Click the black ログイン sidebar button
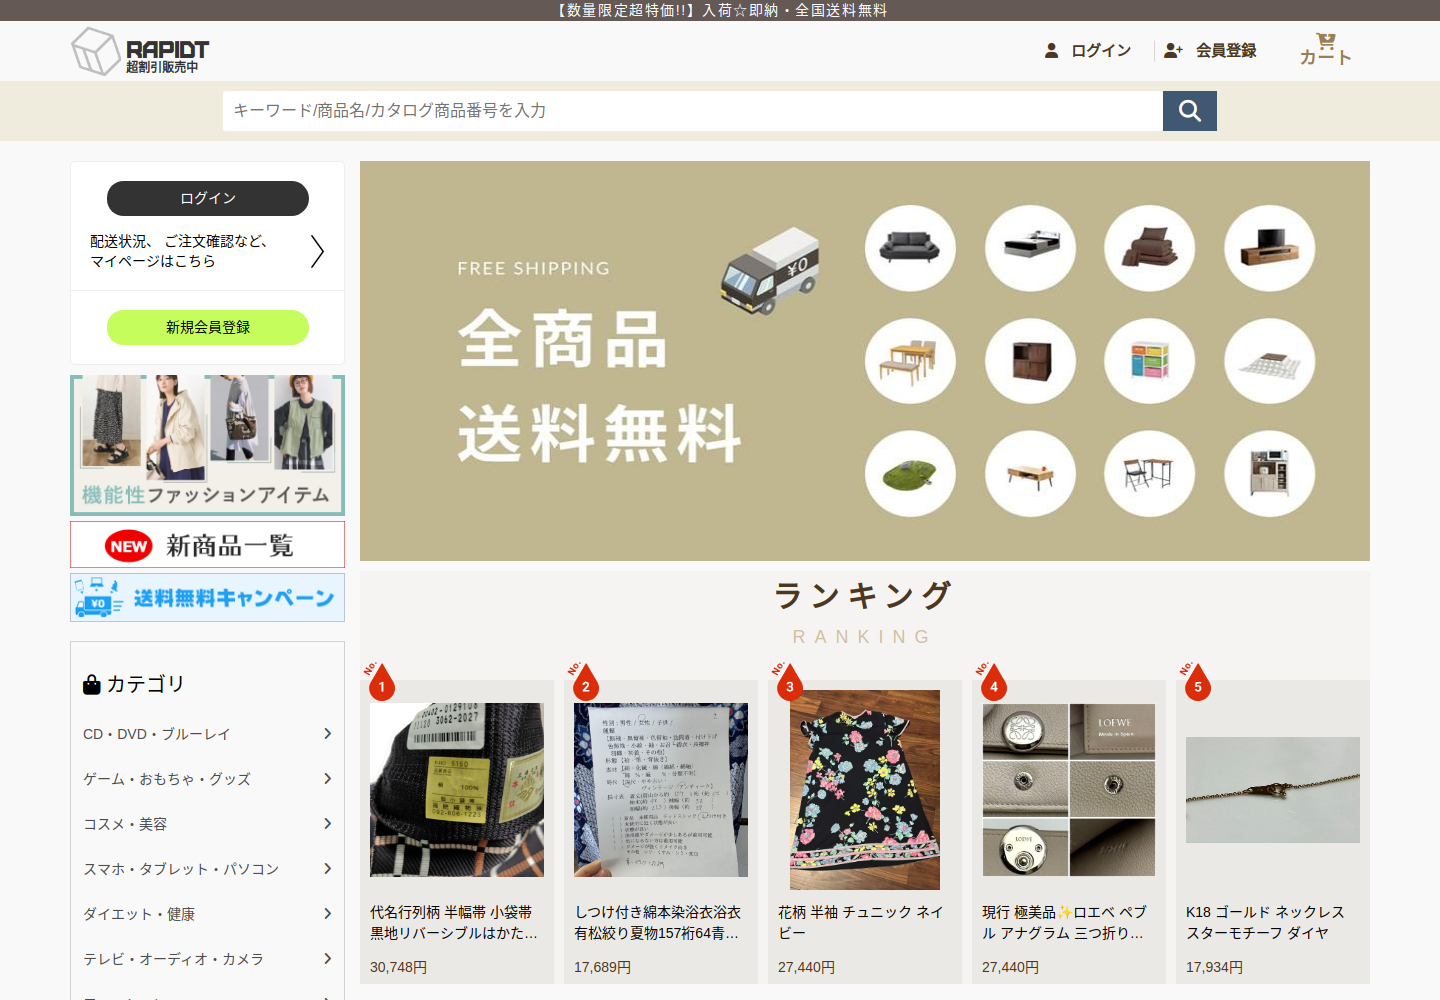This screenshot has width=1440, height=1000. pos(208,198)
